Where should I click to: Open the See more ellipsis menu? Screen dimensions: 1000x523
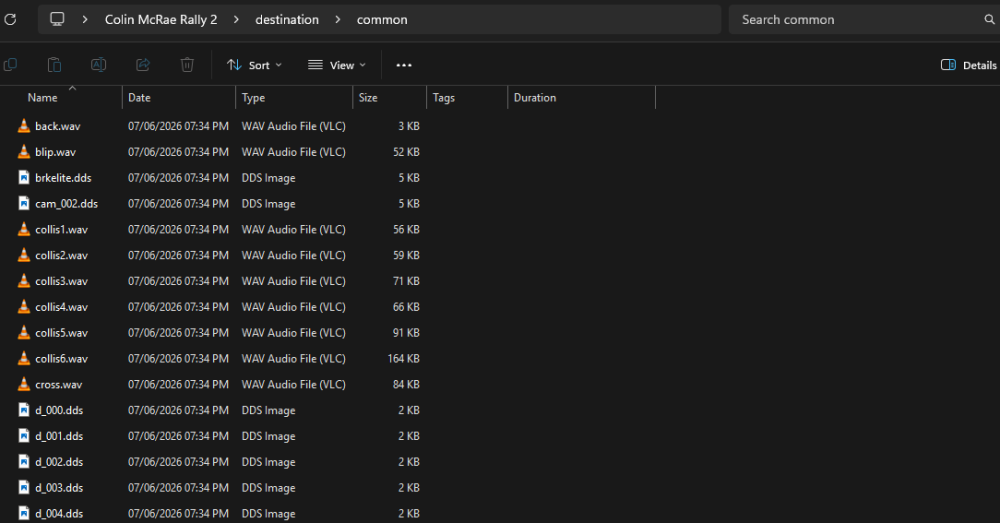coord(404,65)
